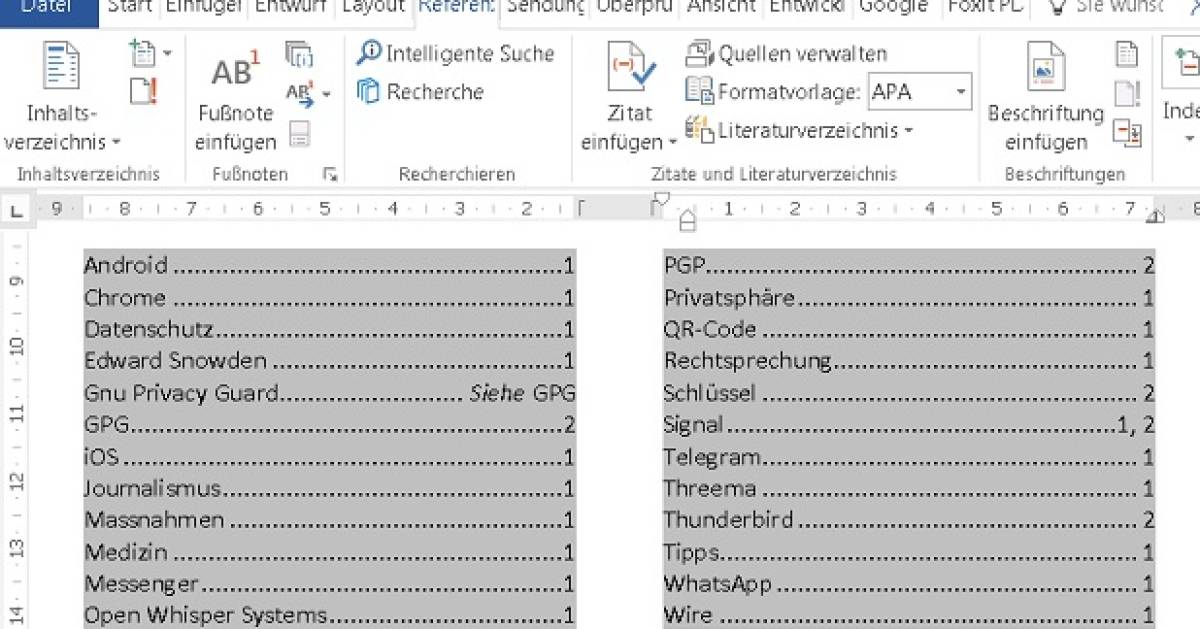The image size is (1200, 629).
Task: Click the Tipps index entry
Action: tap(692, 552)
